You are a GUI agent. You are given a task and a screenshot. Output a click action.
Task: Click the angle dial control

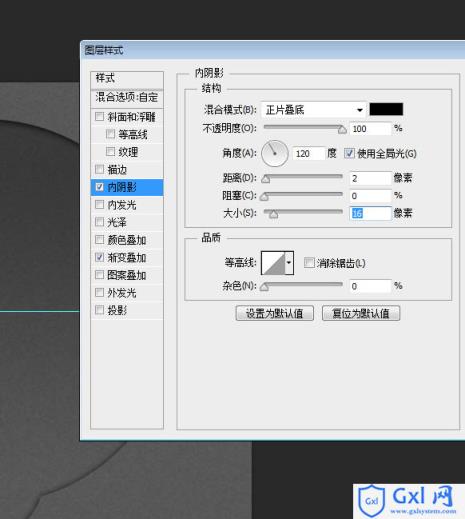(275, 154)
